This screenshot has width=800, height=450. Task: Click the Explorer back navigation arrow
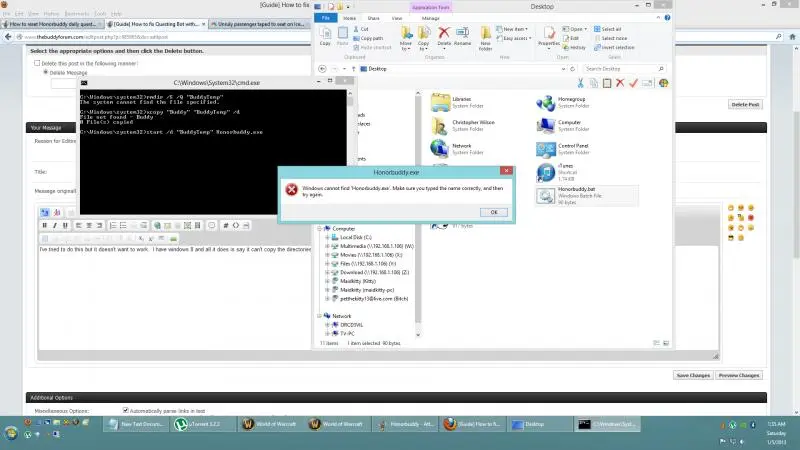tap(322, 68)
